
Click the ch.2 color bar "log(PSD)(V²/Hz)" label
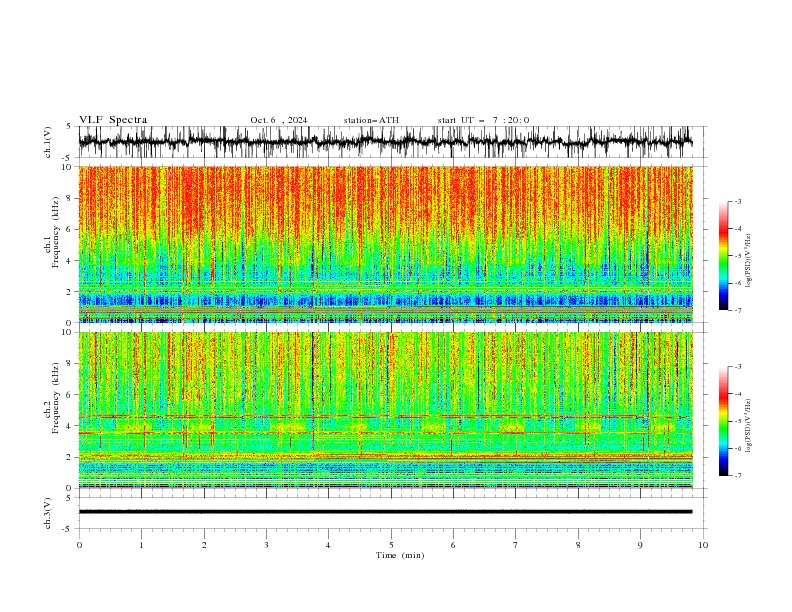click(x=748, y=425)
